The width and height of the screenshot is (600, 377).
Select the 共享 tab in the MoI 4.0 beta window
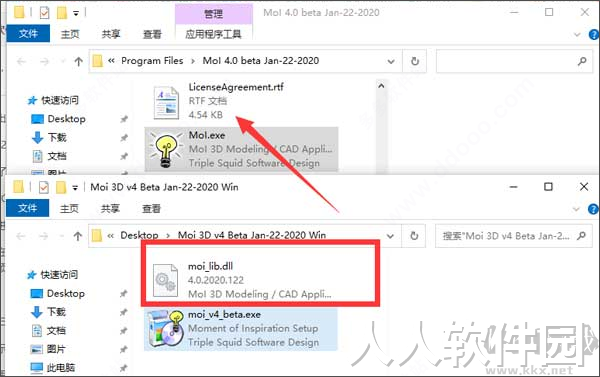[111, 34]
